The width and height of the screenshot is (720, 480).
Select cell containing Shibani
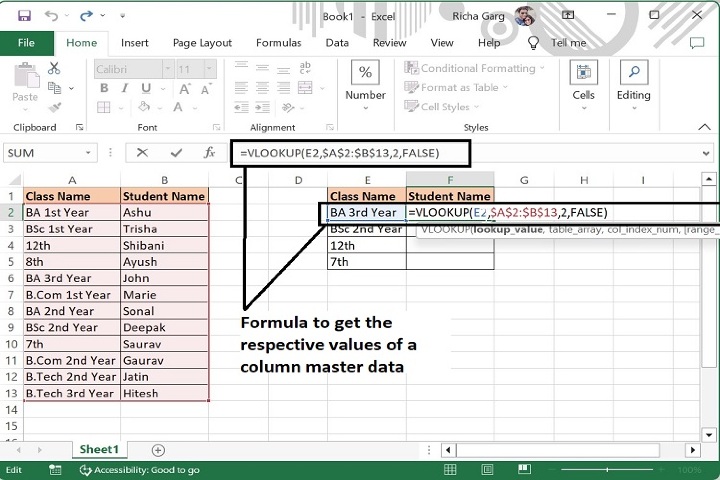click(164, 246)
